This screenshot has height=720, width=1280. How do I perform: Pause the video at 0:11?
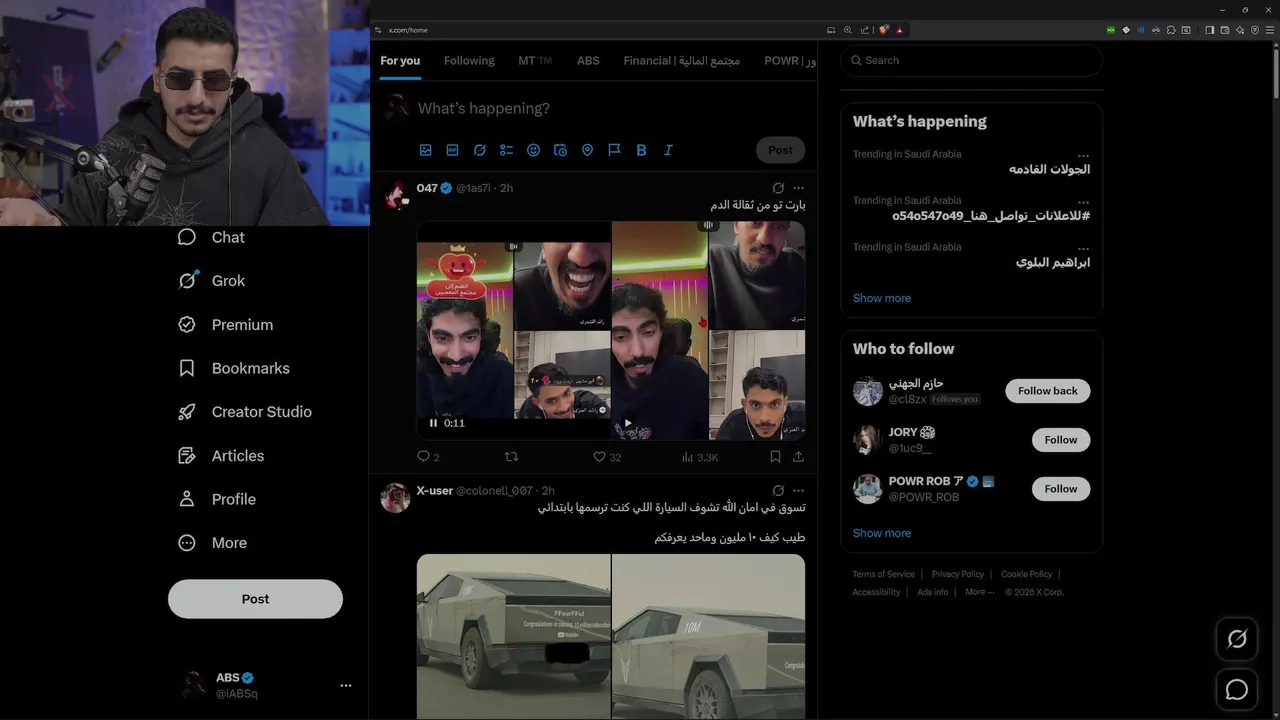(433, 423)
